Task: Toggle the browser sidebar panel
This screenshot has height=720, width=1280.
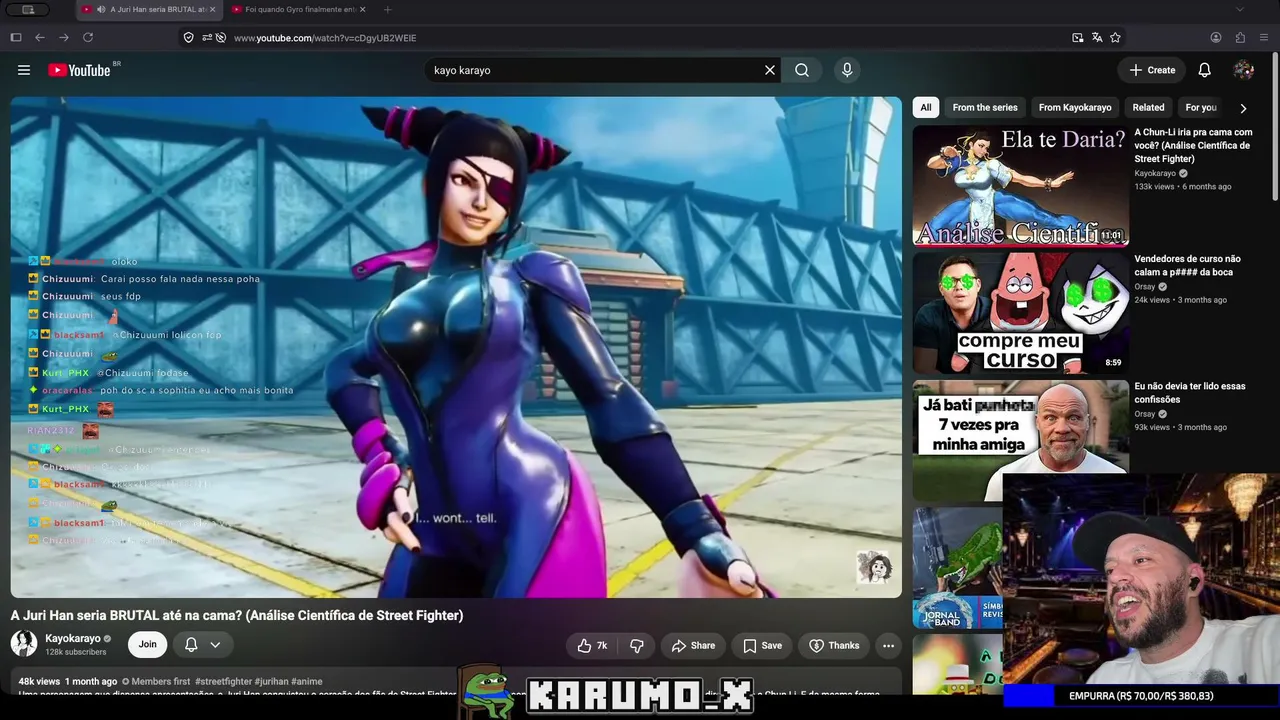Action: [x=16, y=37]
